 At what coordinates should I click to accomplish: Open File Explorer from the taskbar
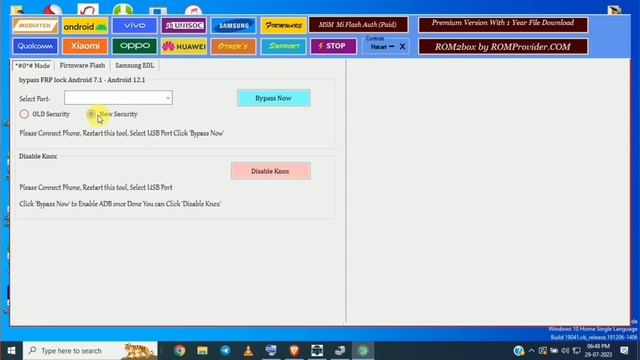coord(202,351)
